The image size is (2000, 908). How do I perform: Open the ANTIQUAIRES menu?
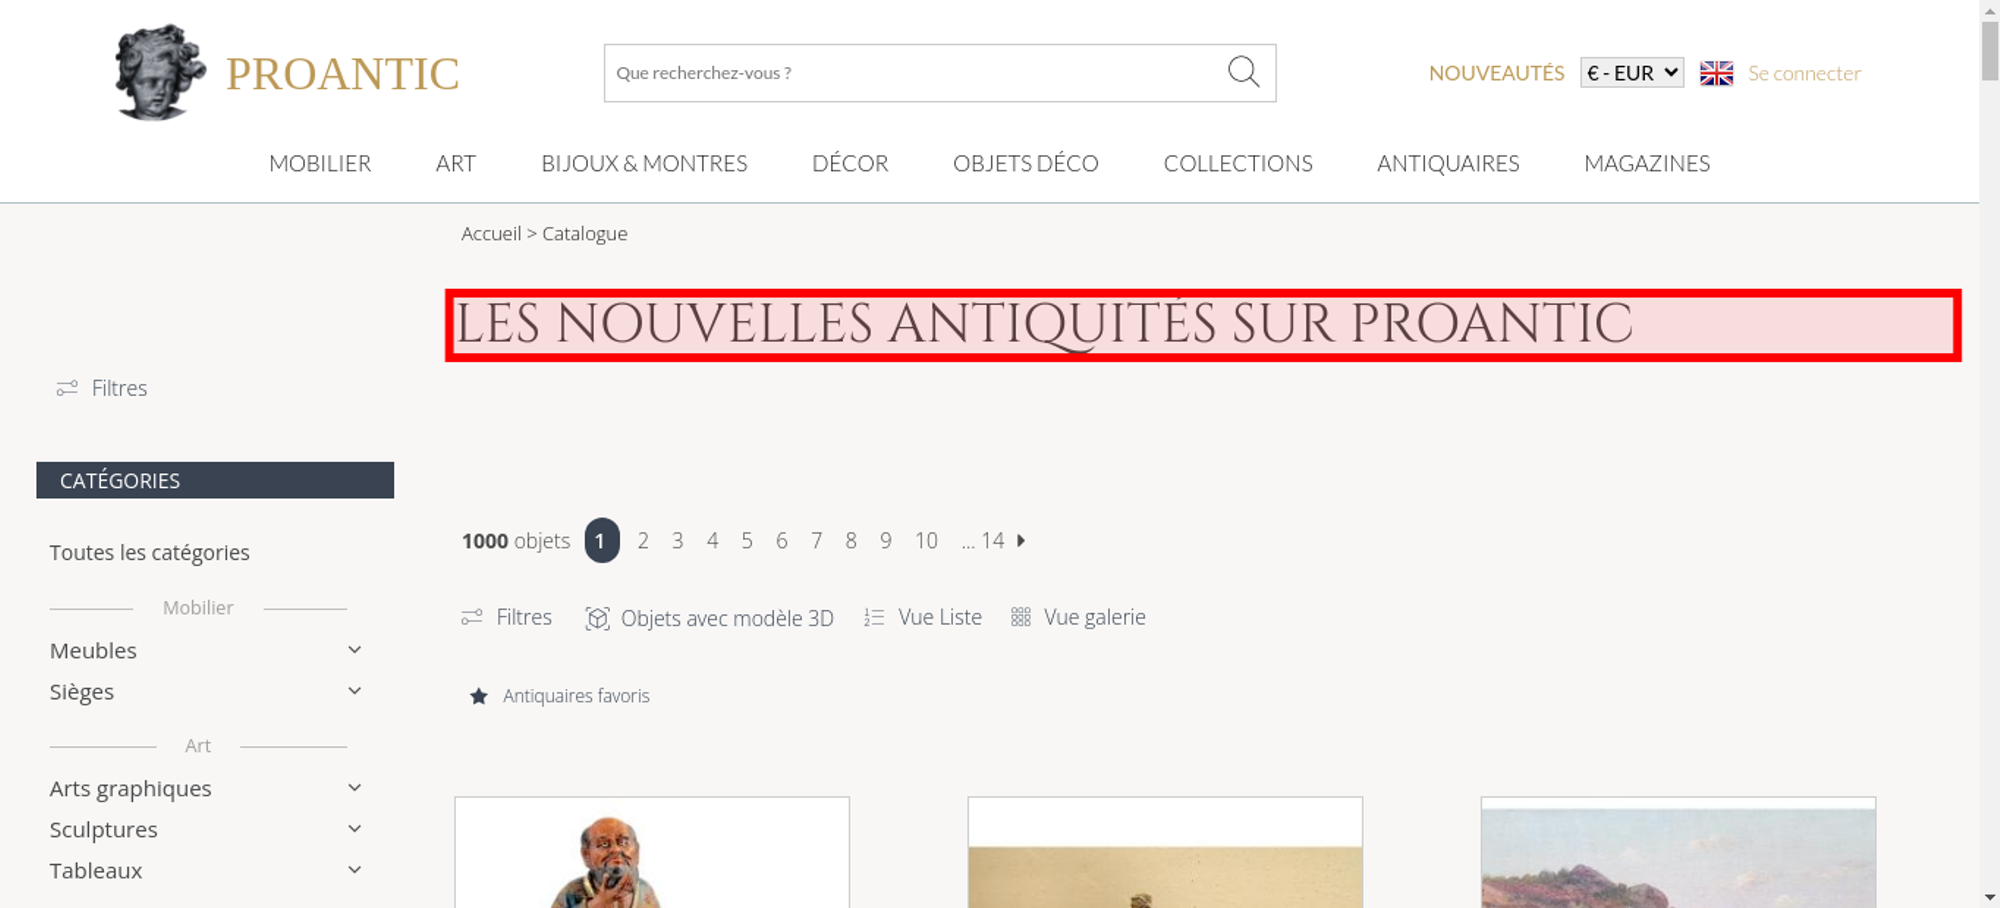1448,163
